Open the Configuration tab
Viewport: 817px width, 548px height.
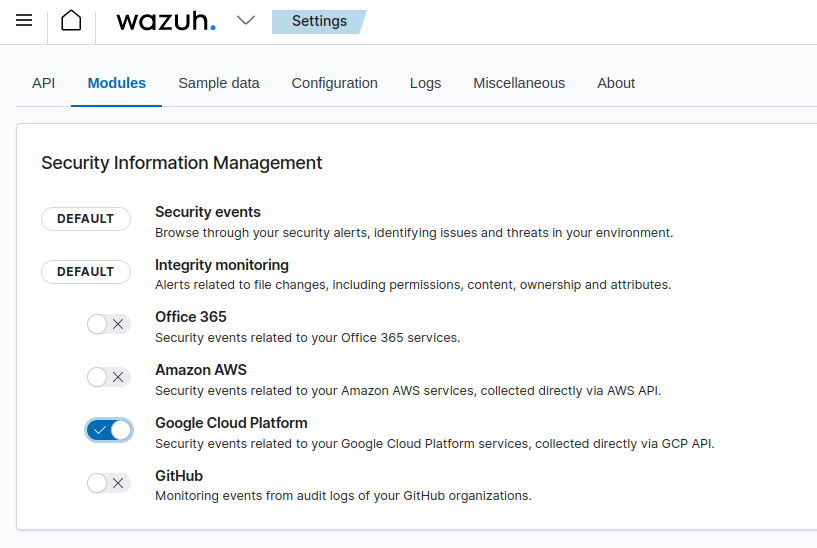point(335,83)
